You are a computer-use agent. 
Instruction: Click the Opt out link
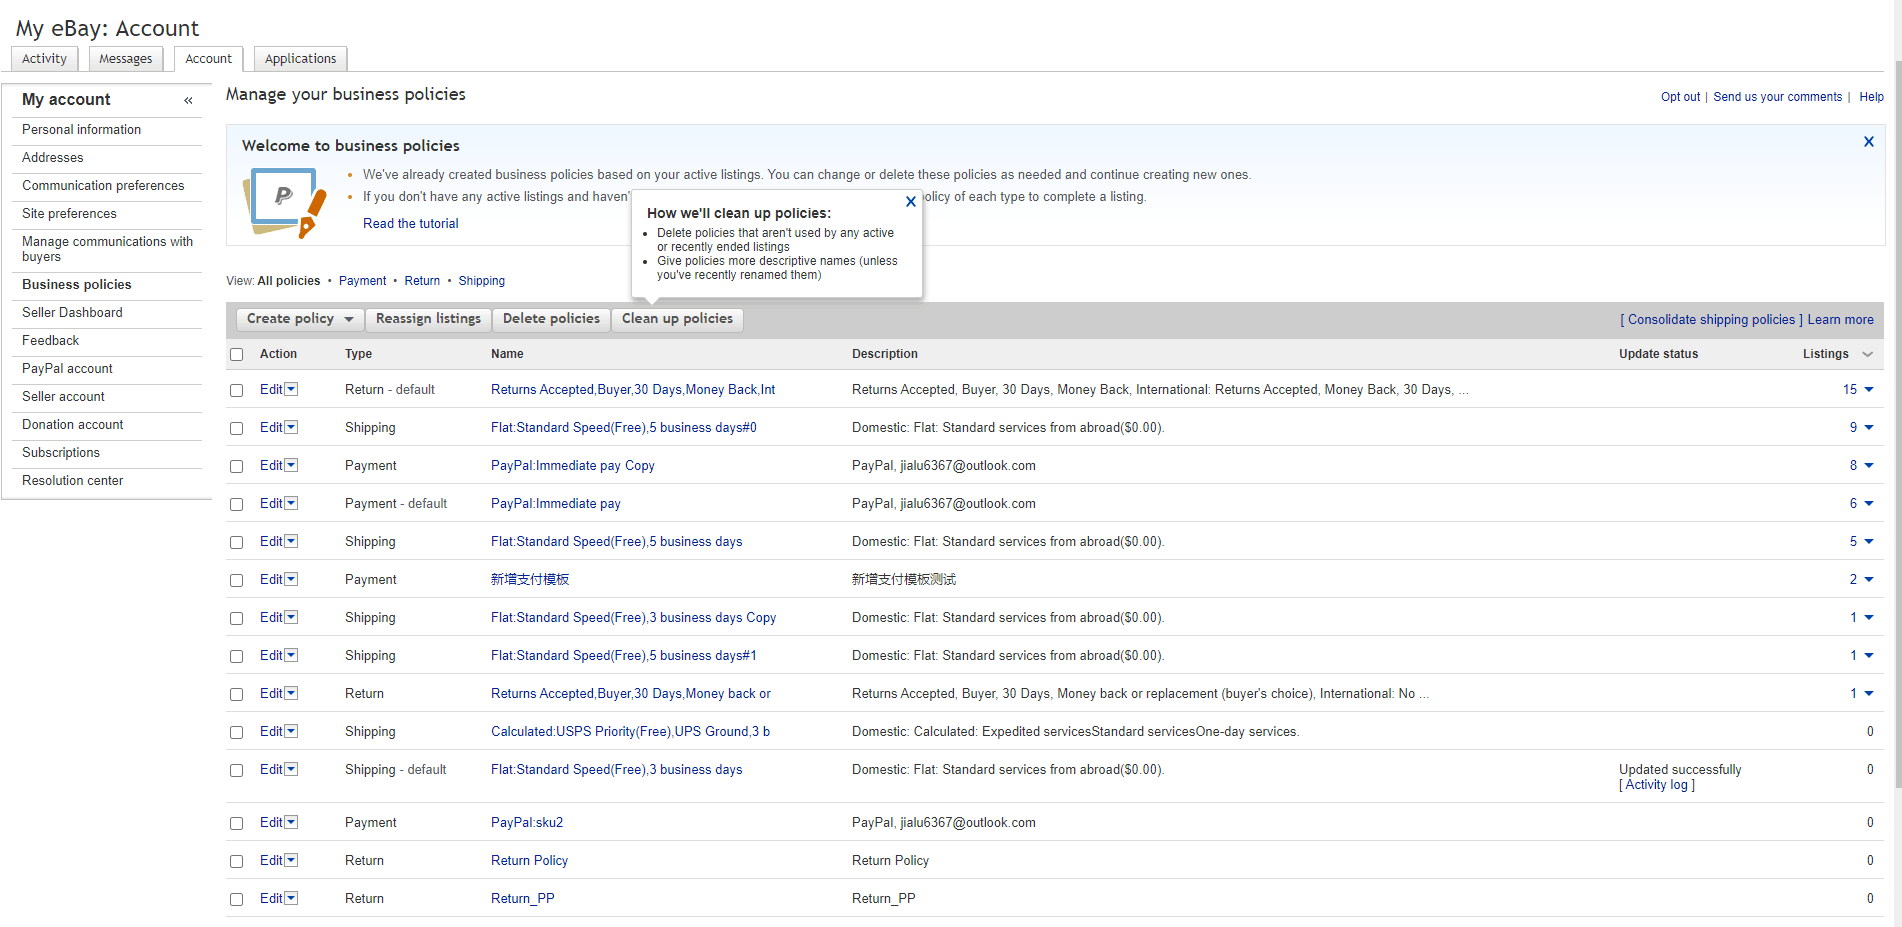point(1680,97)
